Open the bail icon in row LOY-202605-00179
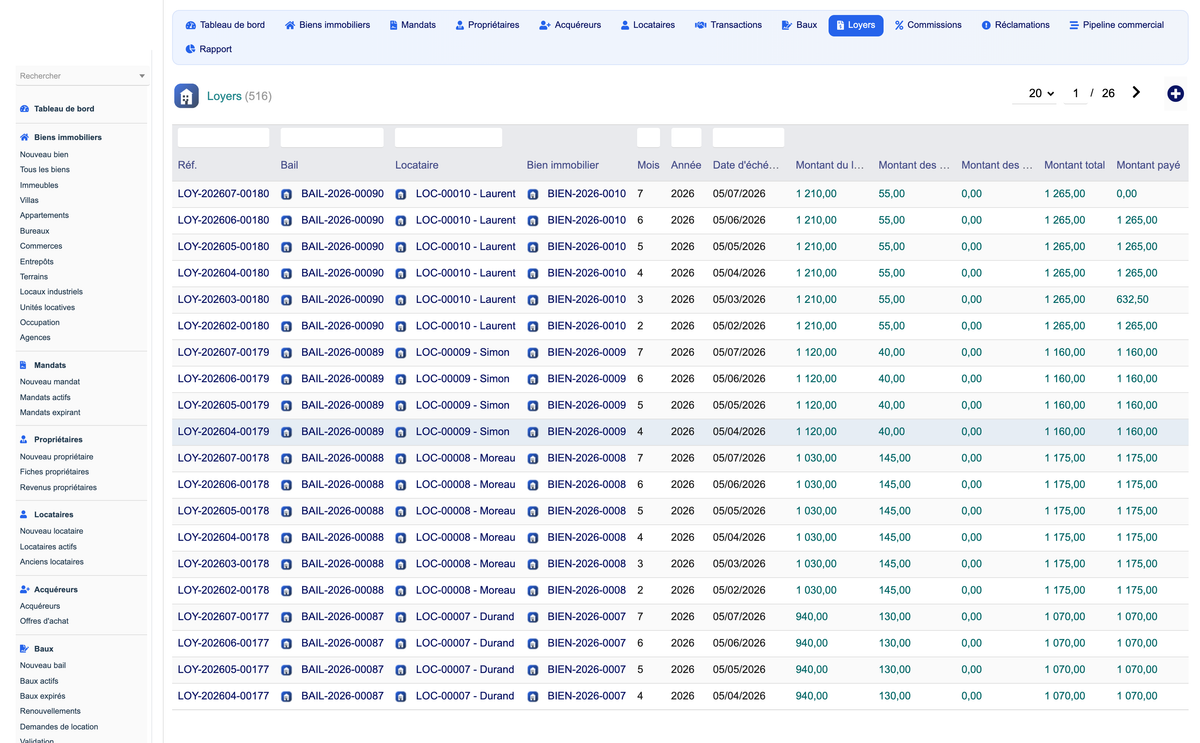The image size is (1200, 743). 287,406
